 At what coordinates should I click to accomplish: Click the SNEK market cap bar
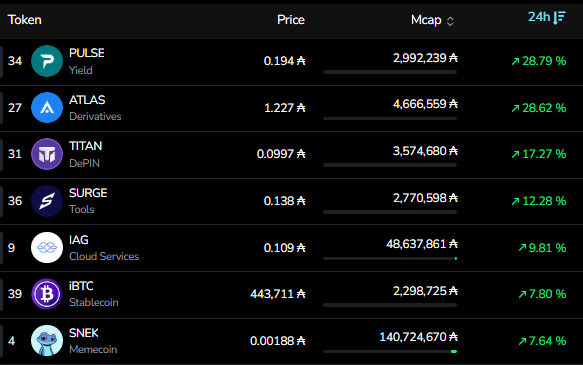point(390,351)
